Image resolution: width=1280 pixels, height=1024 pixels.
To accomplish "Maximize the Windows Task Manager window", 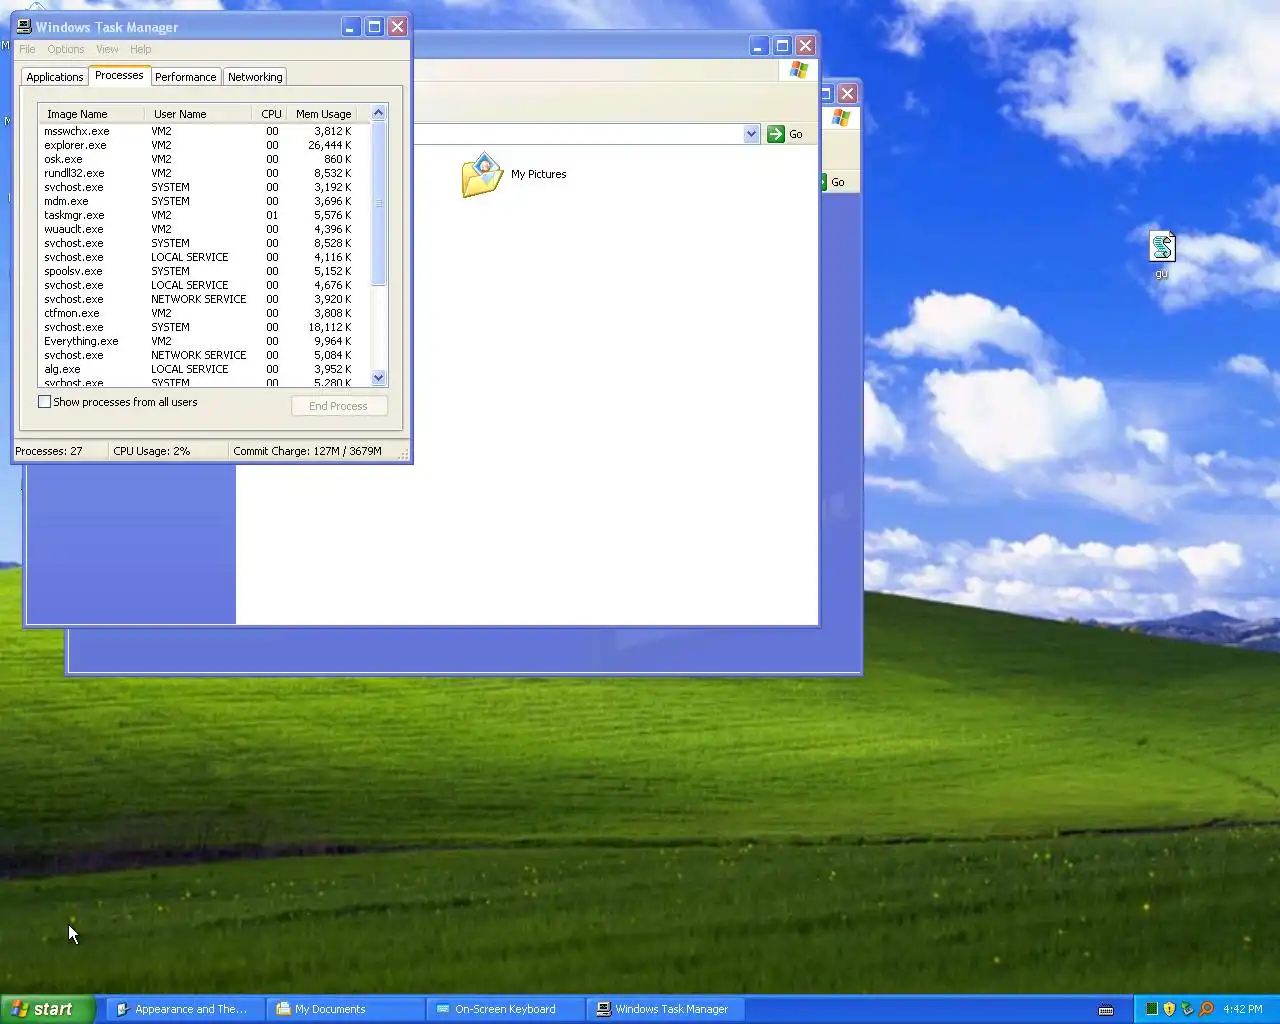I will coord(374,27).
